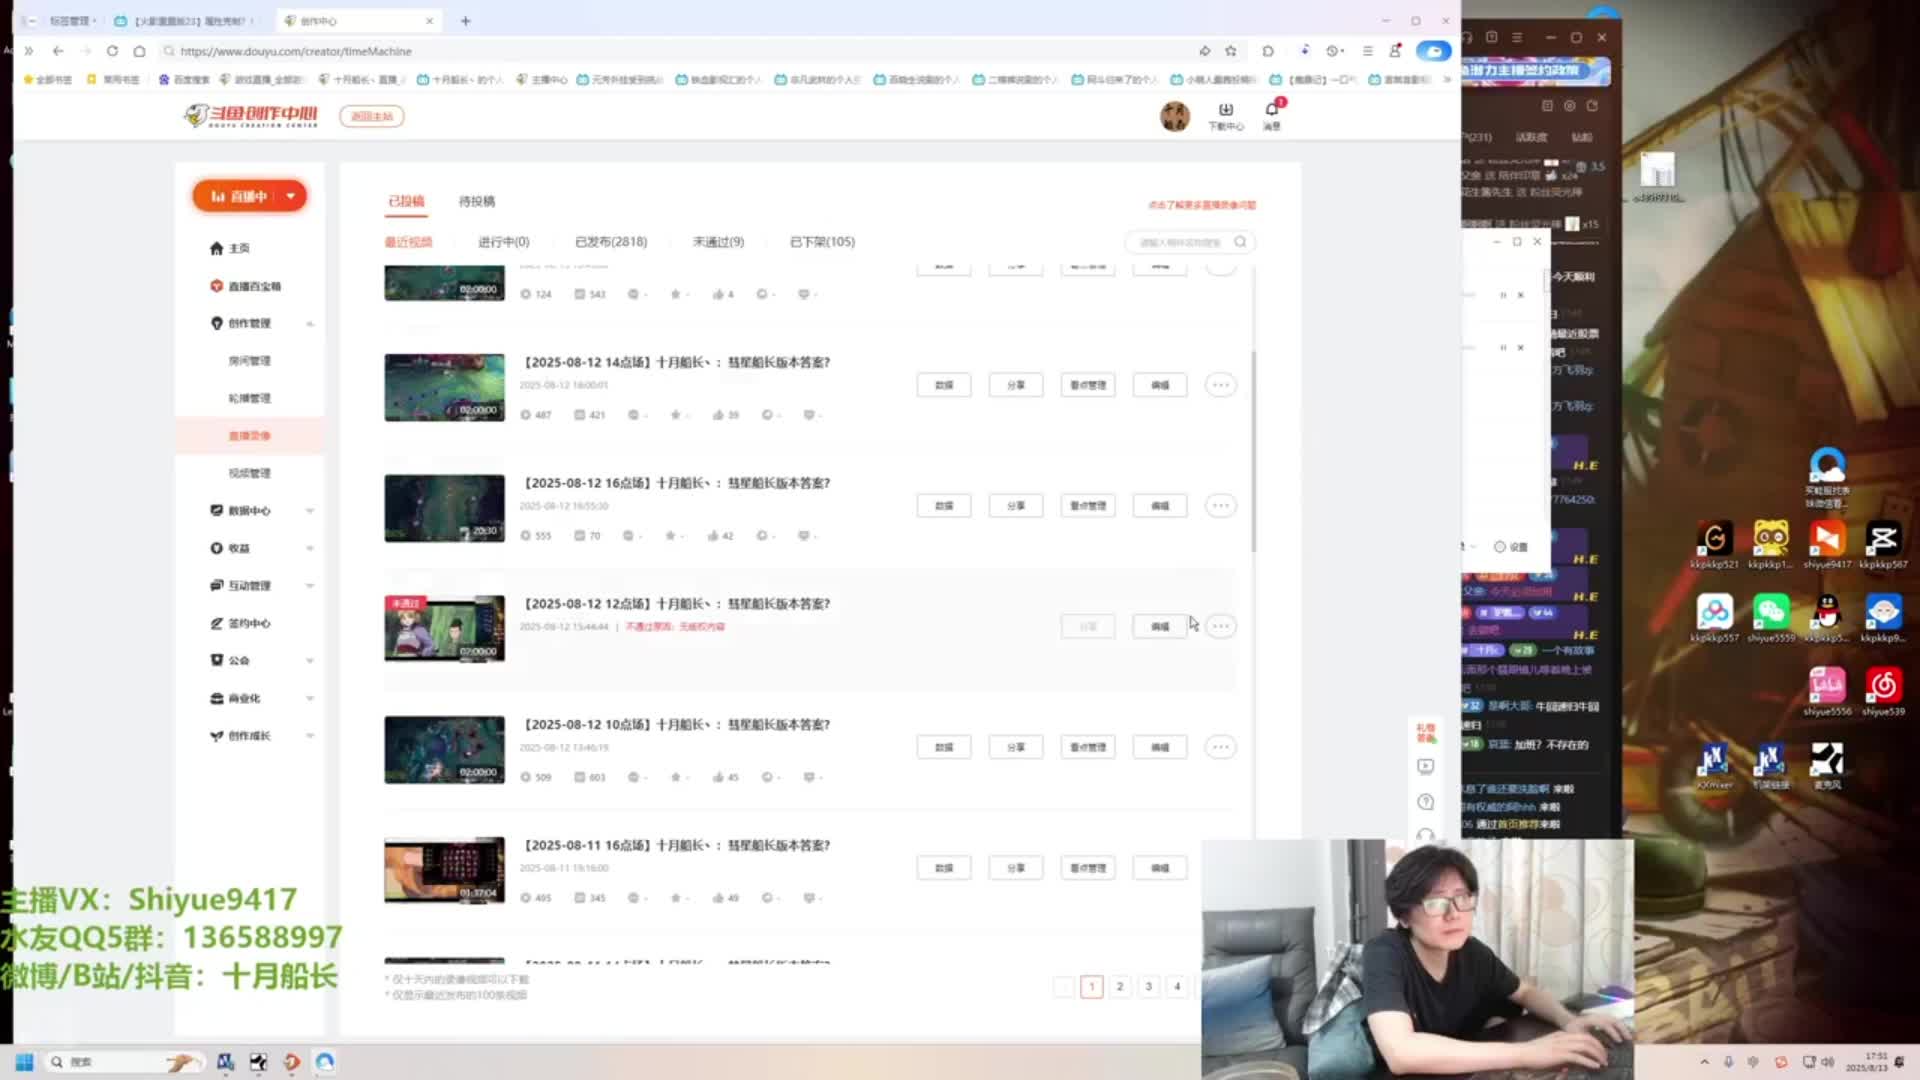The height and width of the screenshot is (1080, 1920).
Task: Open the 直播中 button dropdown arrow
Action: [x=291, y=196]
